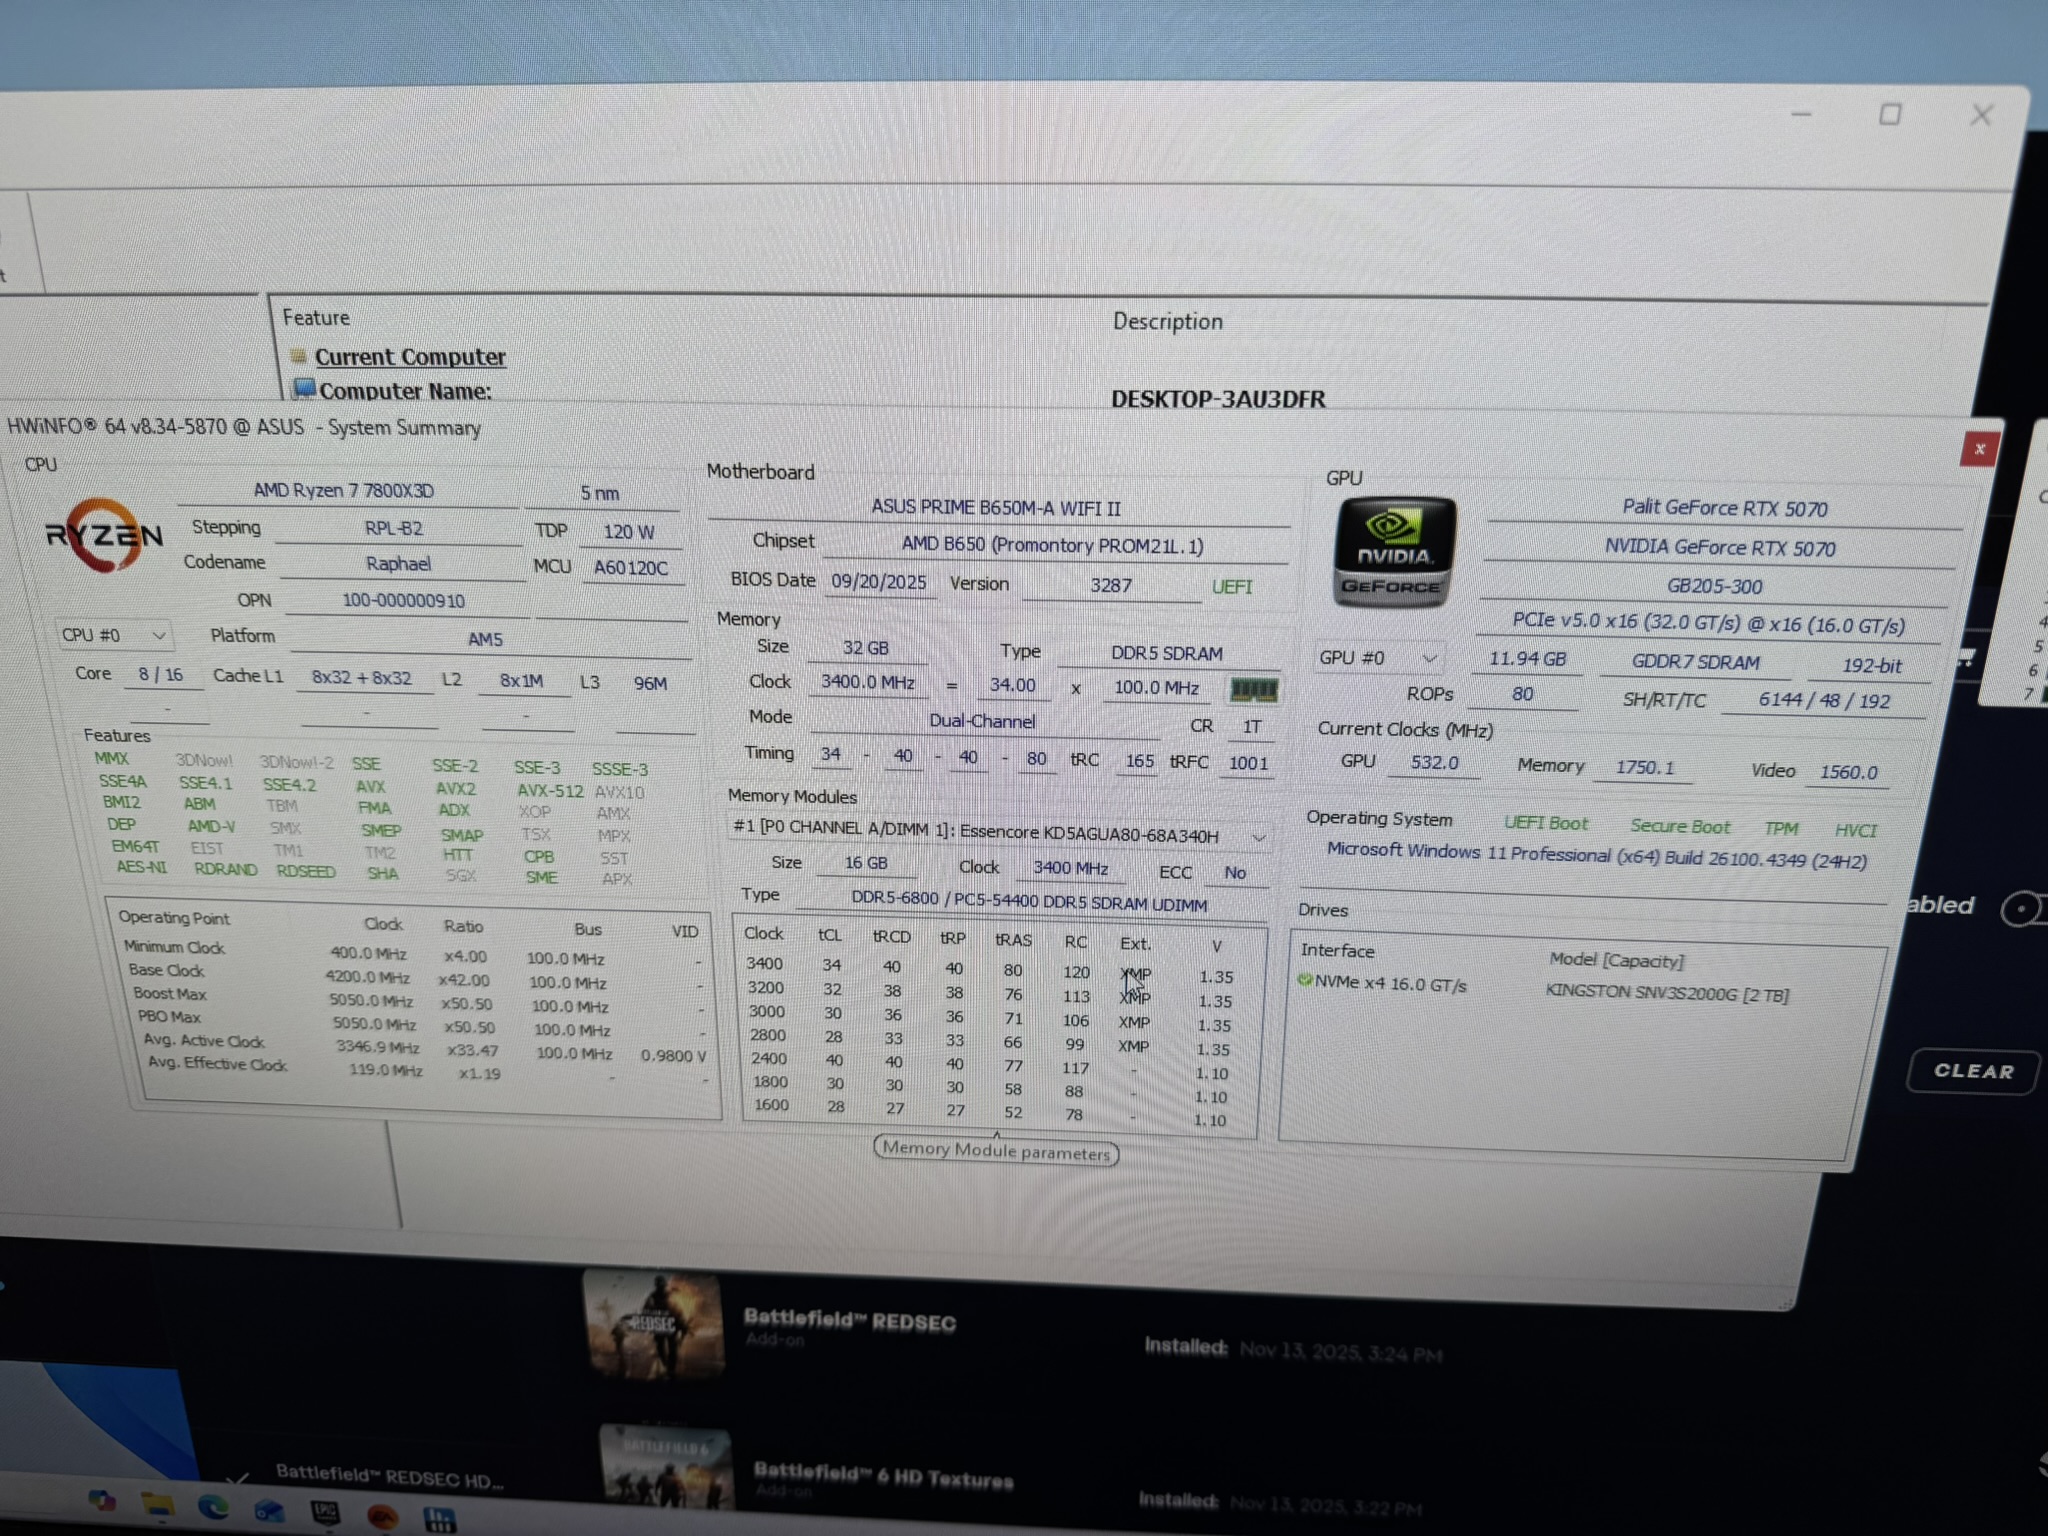Click the Memory Module parameters button
The height and width of the screenshot is (1536, 2048).
pyautogui.click(x=995, y=1150)
